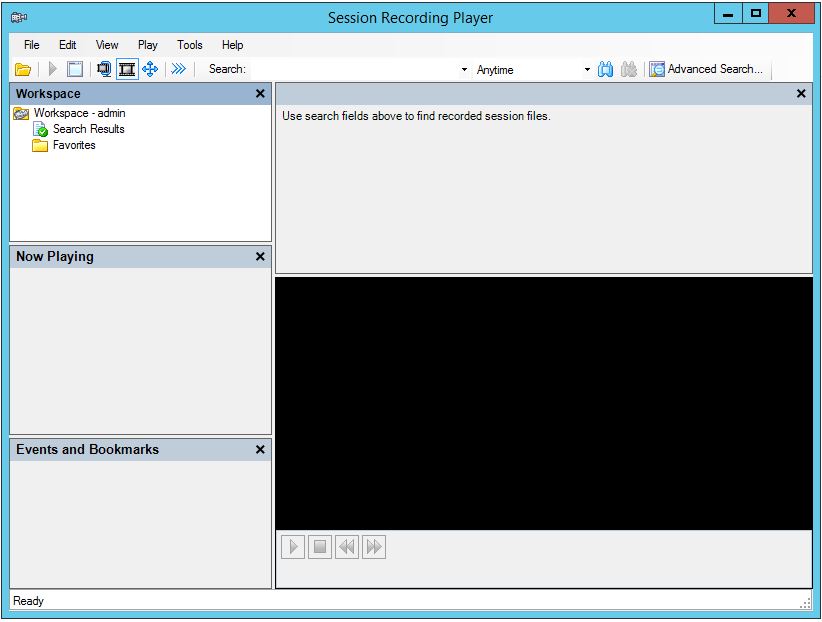This screenshot has height=622, width=822.
Task: Click the green play toolbar icon
Action: pos(50,69)
